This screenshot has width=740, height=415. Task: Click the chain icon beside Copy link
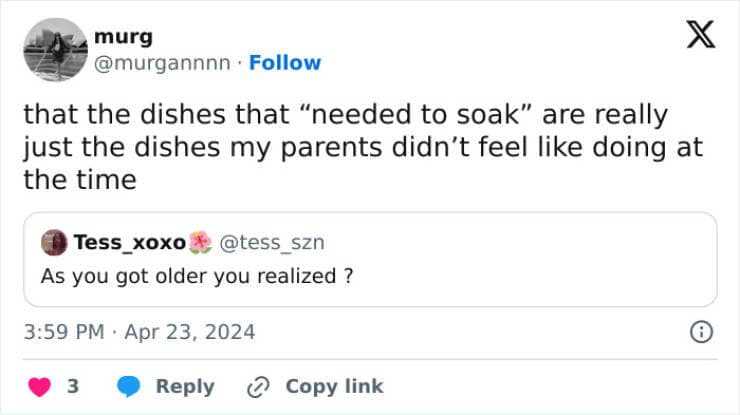tap(259, 386)
